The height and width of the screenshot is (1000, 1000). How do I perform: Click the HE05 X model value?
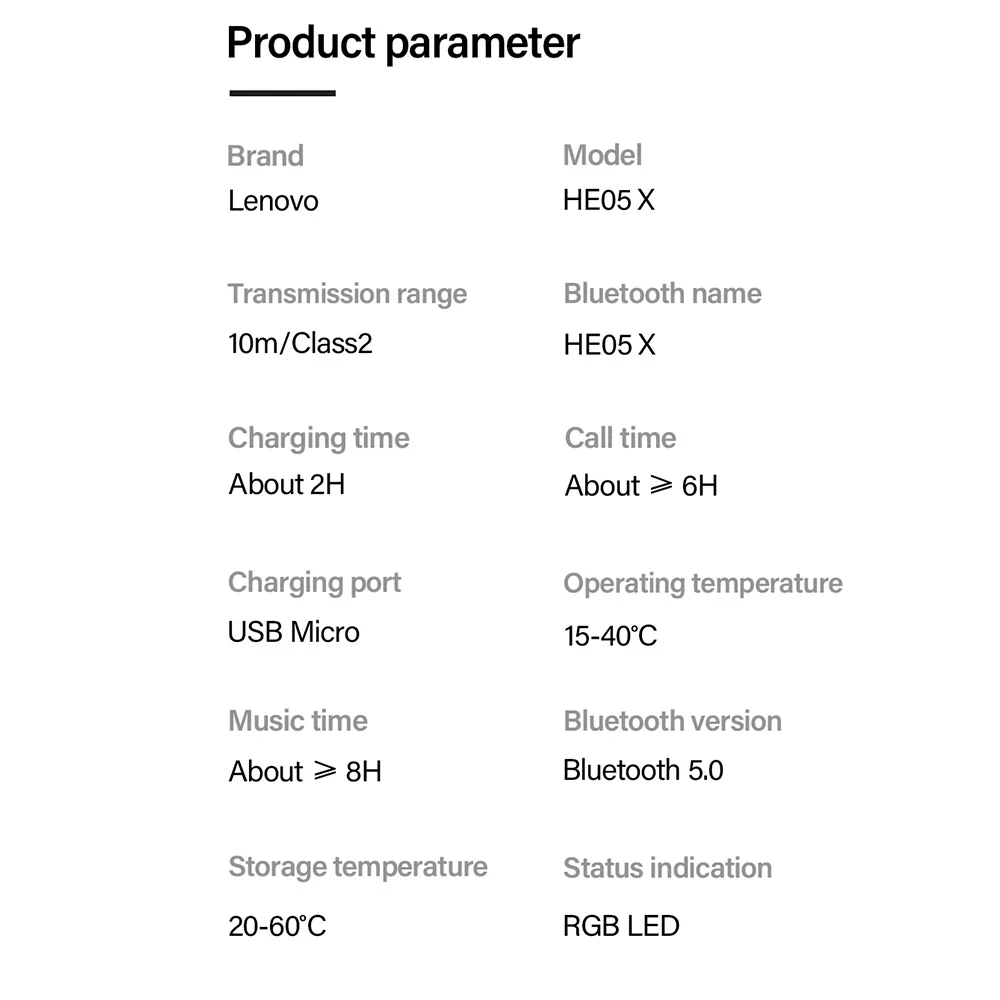click(x=608, y=200)
